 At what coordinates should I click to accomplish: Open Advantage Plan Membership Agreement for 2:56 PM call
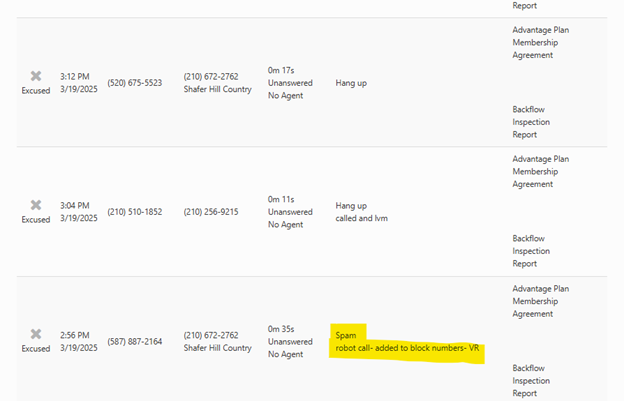[x=540, y=300]
